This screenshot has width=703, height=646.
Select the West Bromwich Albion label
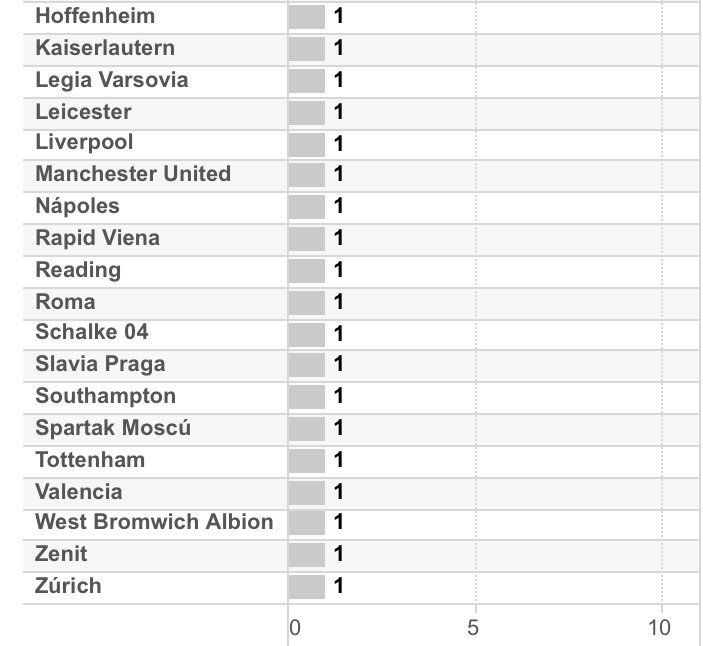point(154,522)
